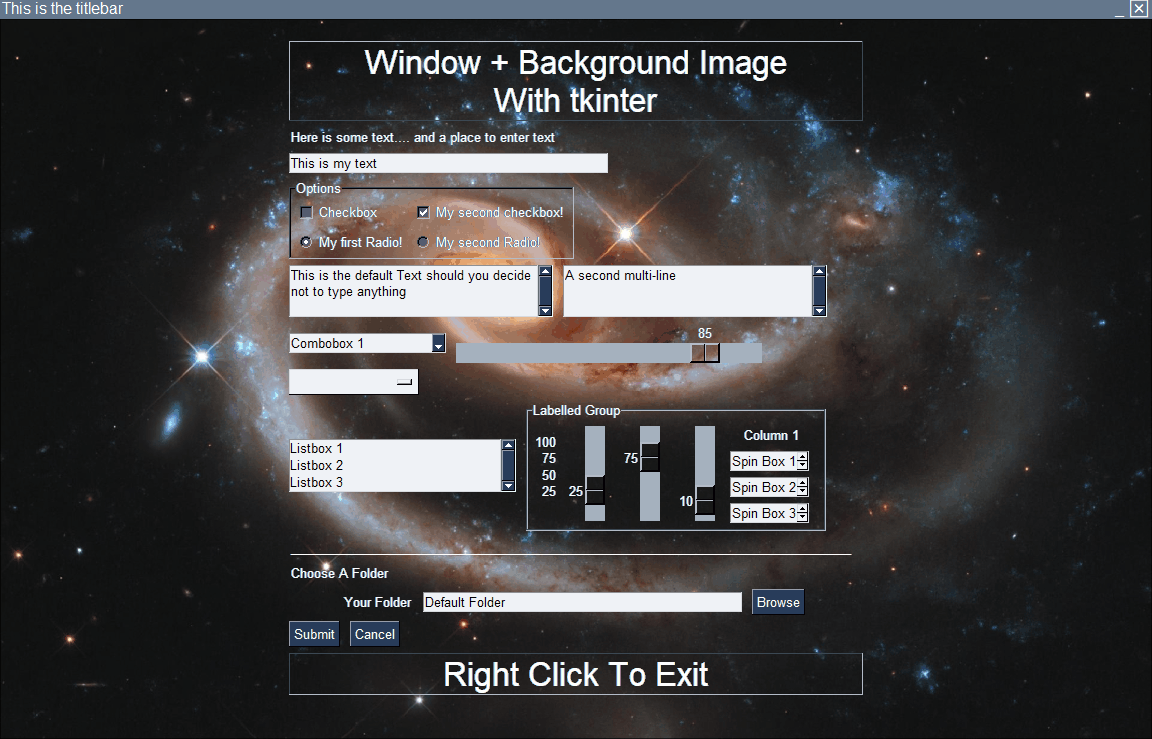Click the Spin Box 2 field
The image size is (1152, 739).
tap(762, 488)
